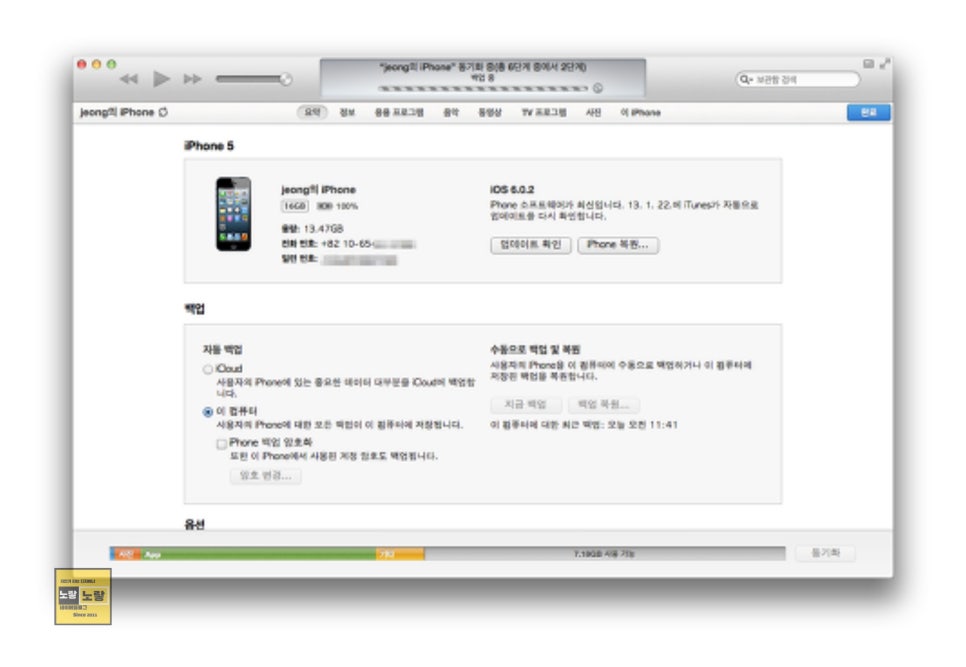Image resolution: width=966 pixels, height=667 pixels.
Task: Click sync spinner icon beside jeong의 iPhone
Action: (163, 112)
